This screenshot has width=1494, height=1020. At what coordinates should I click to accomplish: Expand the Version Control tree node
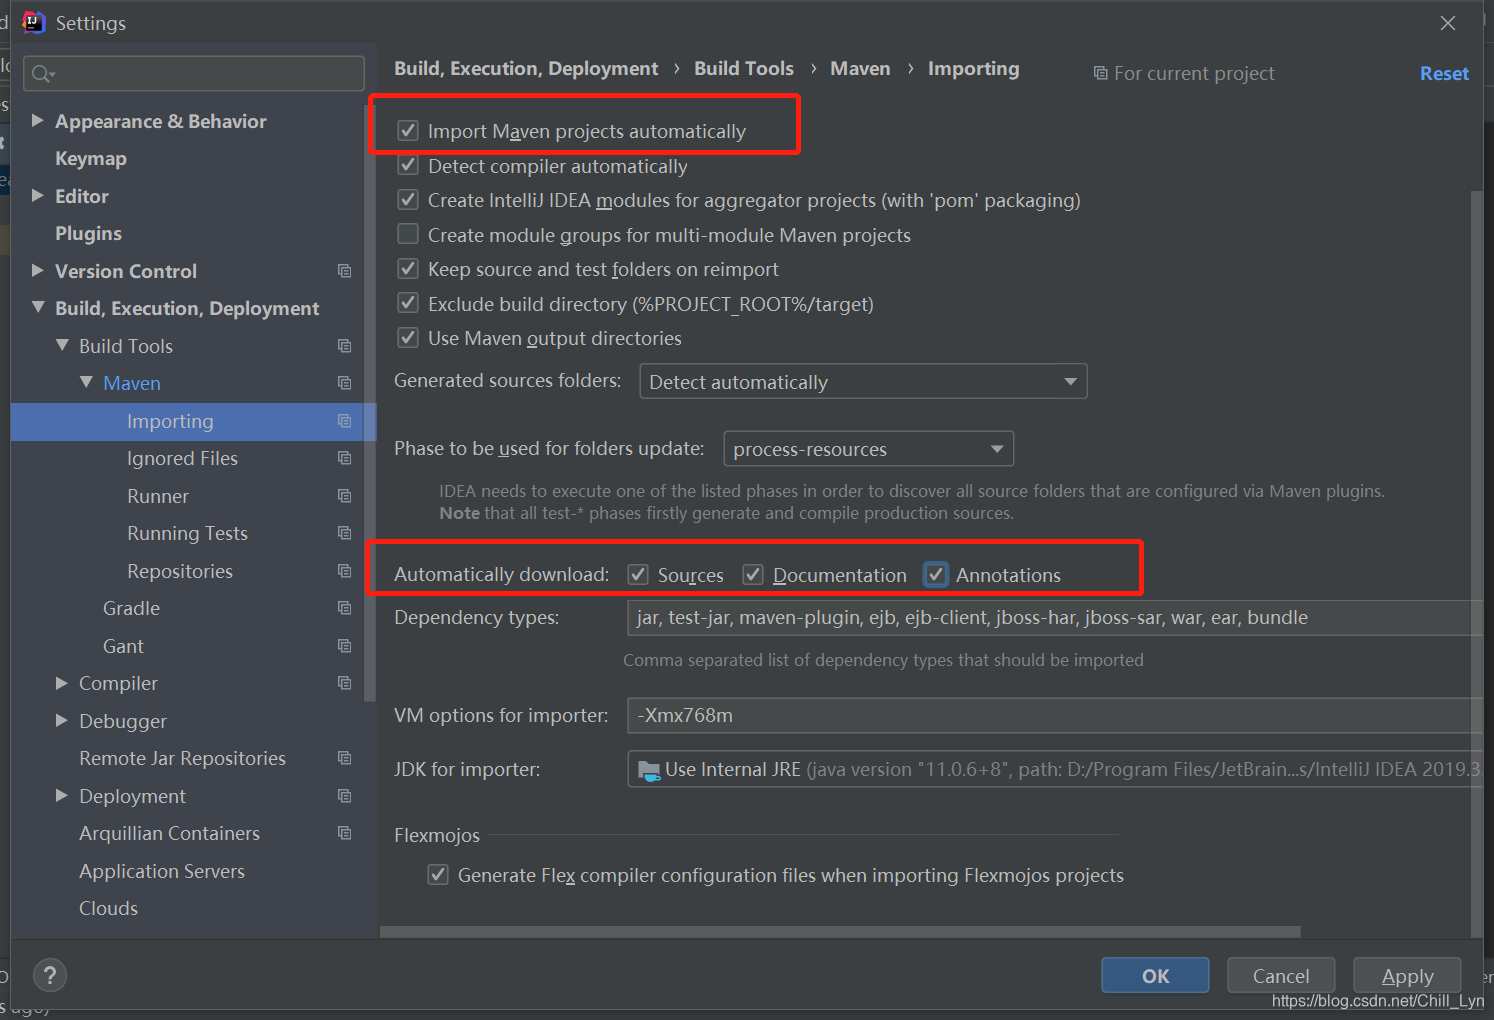pyautogui.click(x=38, y=271)
